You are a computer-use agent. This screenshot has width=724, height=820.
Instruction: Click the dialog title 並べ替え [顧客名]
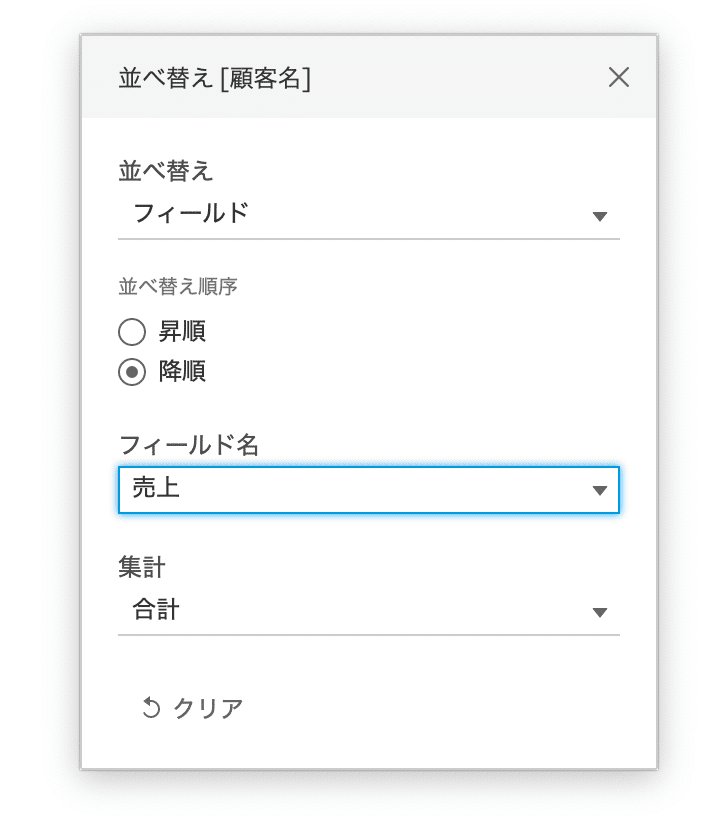pos(214,78)
